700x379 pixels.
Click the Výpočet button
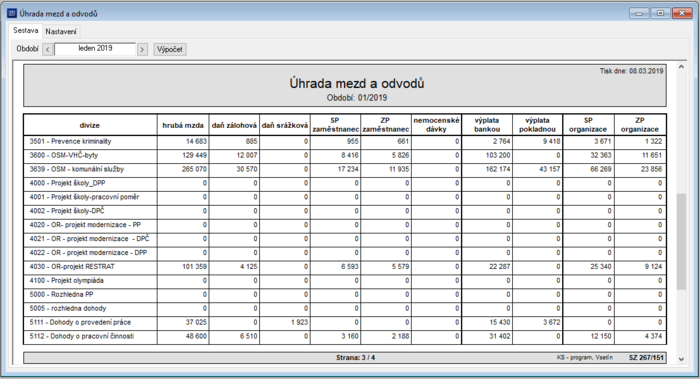tap(170, 50)
